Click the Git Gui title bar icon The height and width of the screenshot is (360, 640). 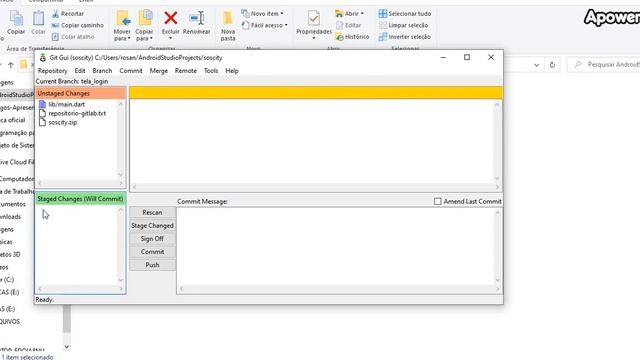click(x=42, y=58)
